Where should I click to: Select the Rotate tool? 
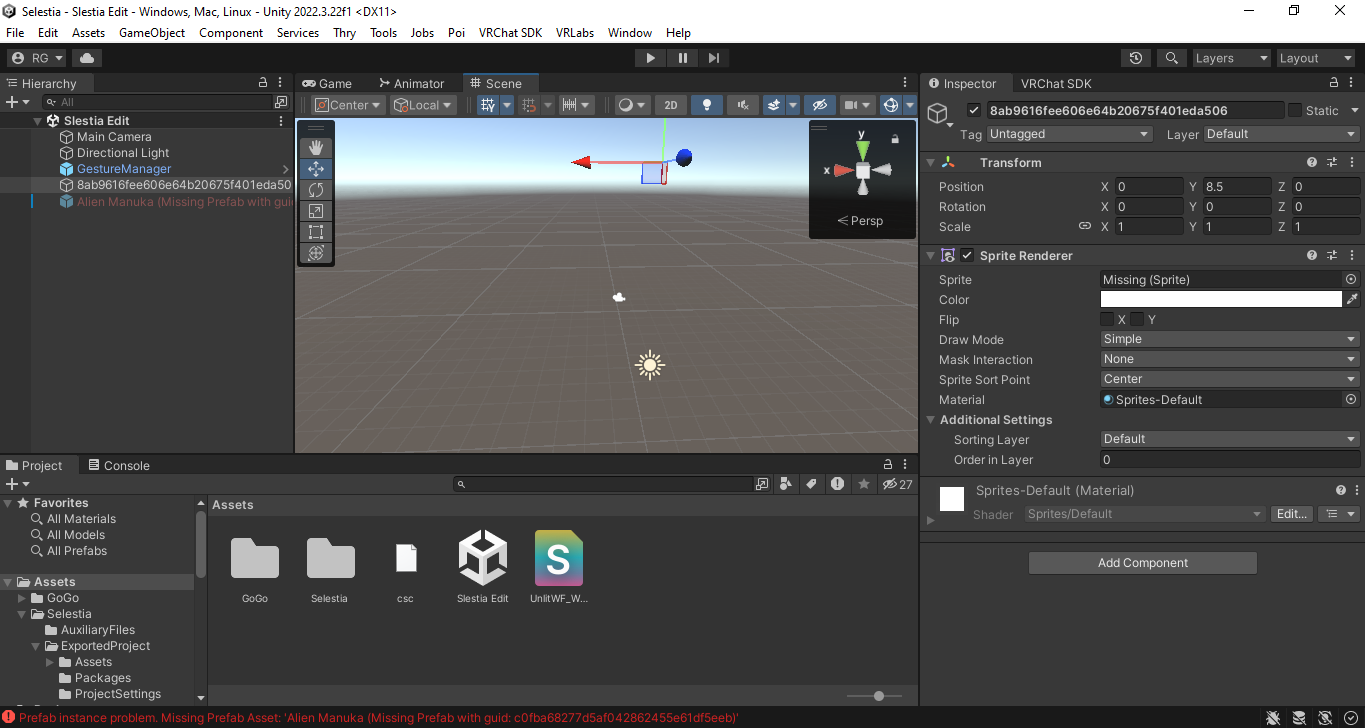(316, 190)
